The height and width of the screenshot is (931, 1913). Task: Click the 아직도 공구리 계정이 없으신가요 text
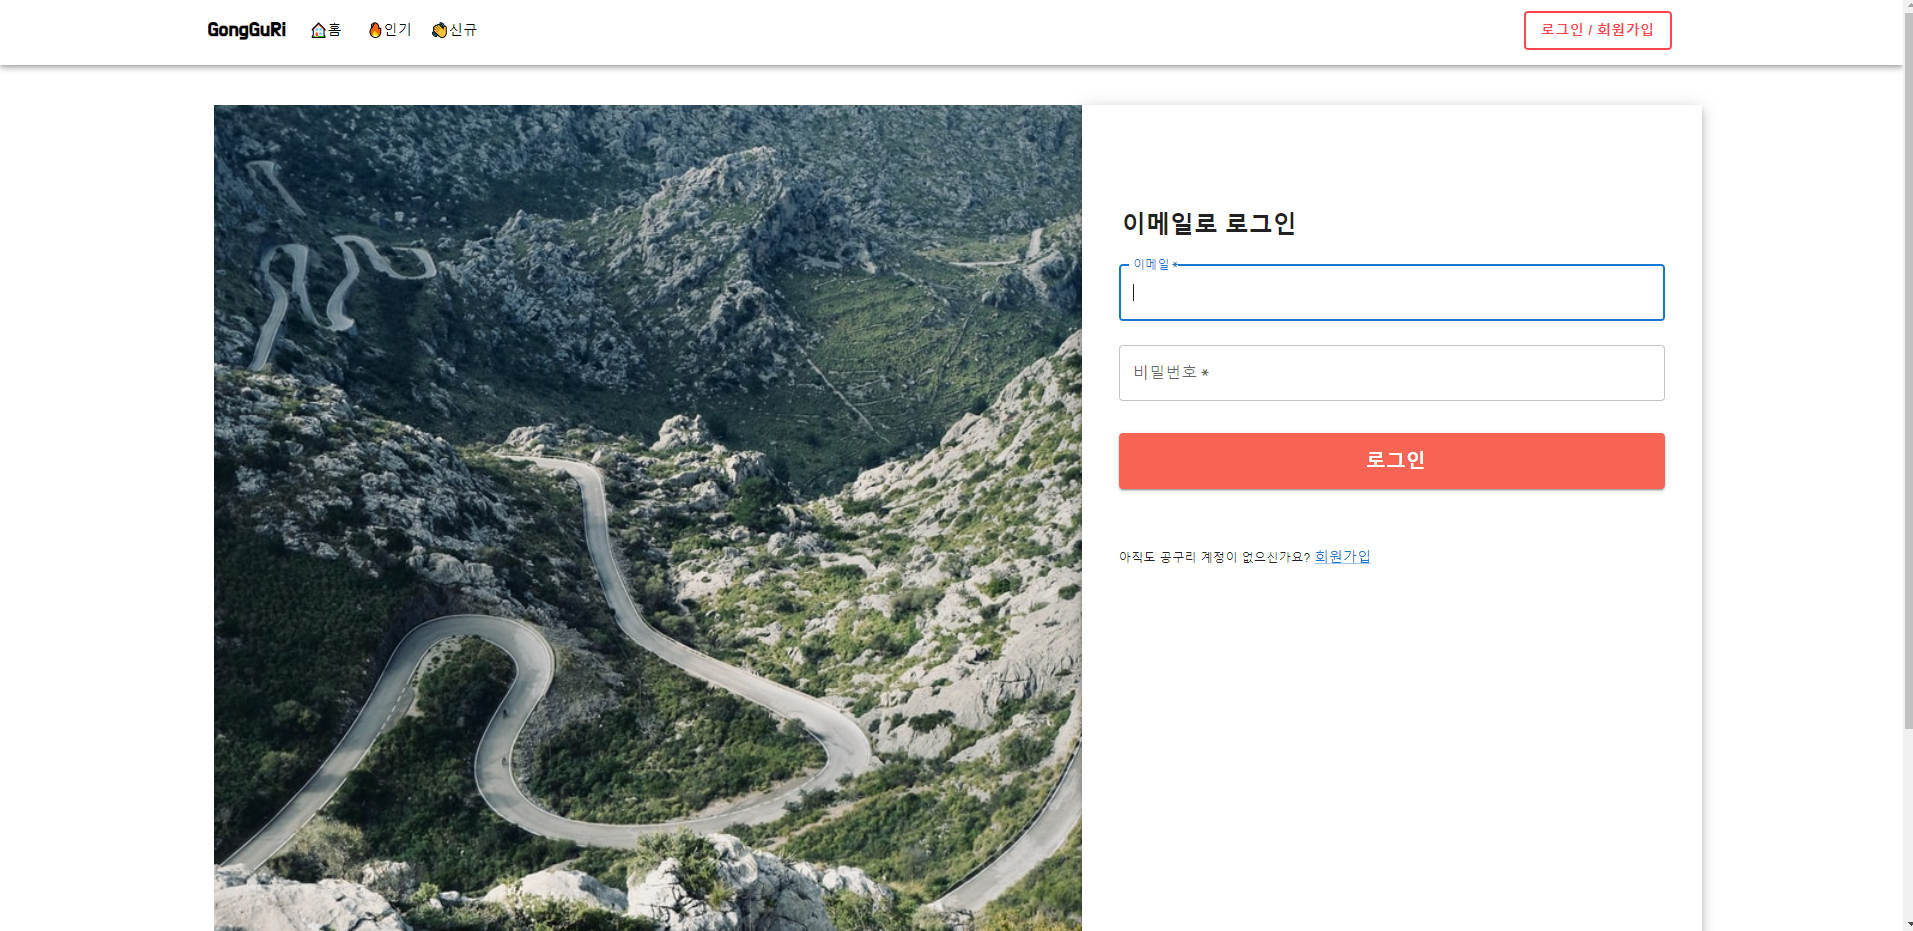(x=1214, y=557)
